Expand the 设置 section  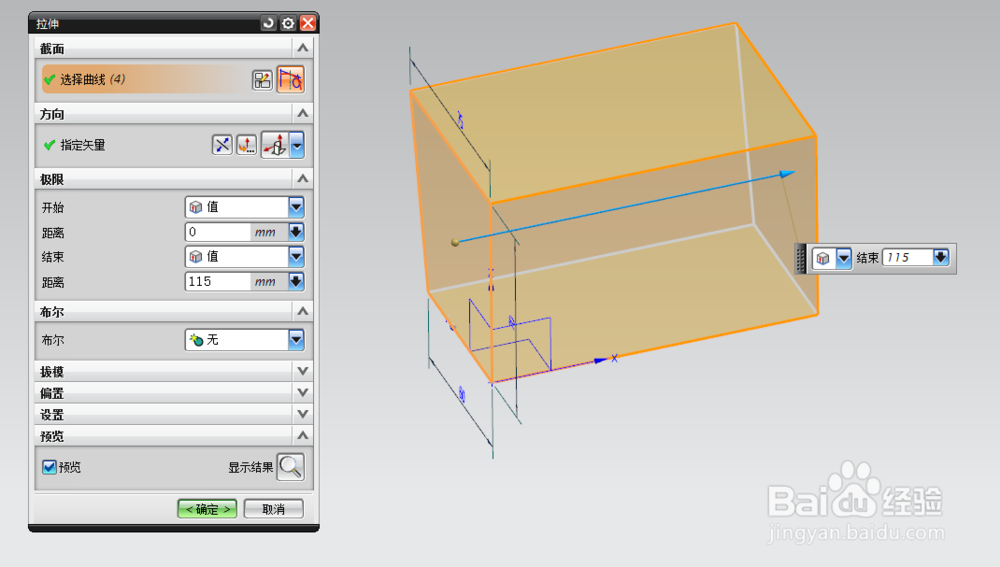(302, 414)
